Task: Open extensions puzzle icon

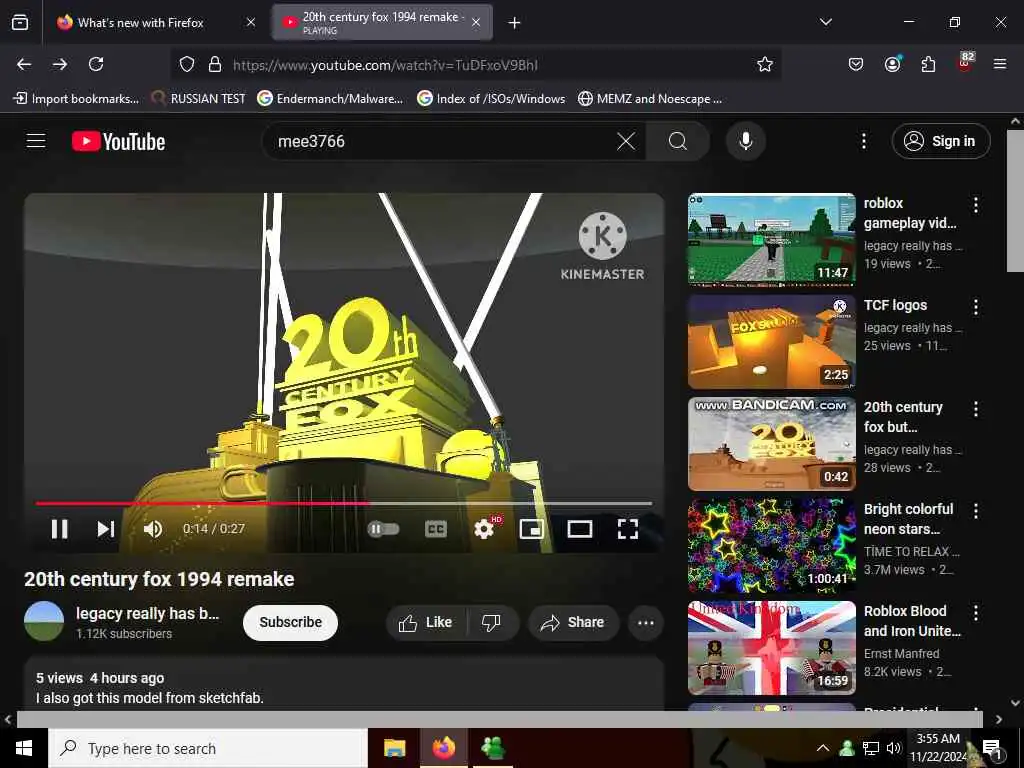Action: 928,64
